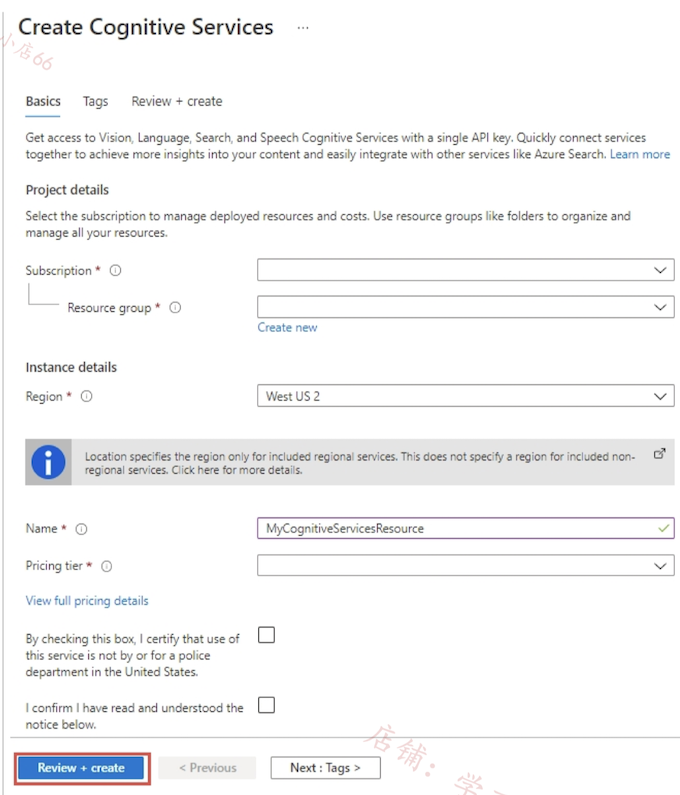The width and height of the screenshot is (680, 795).
Task: Open the Pricing tier dropdown
Action: pyautogui.click(x=466, y=565)
